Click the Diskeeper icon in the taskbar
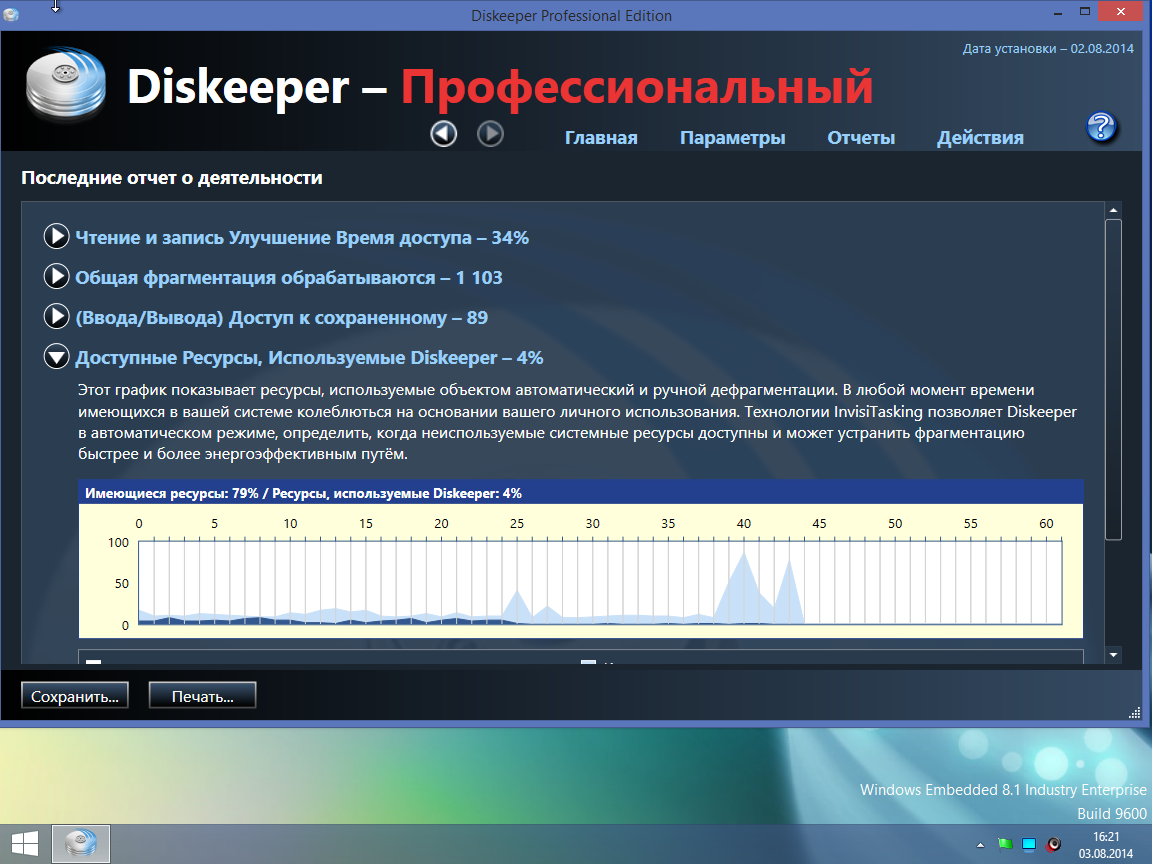1152x864 pixels. (81, 844)
